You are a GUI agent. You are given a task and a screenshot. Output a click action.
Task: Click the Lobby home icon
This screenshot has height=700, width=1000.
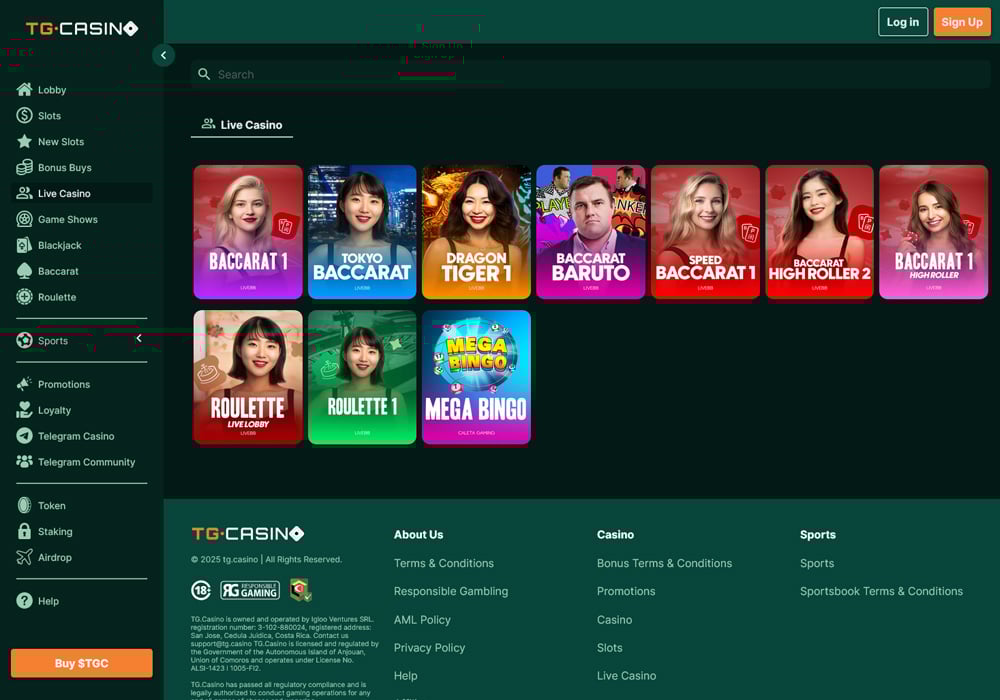pos(24,89)
